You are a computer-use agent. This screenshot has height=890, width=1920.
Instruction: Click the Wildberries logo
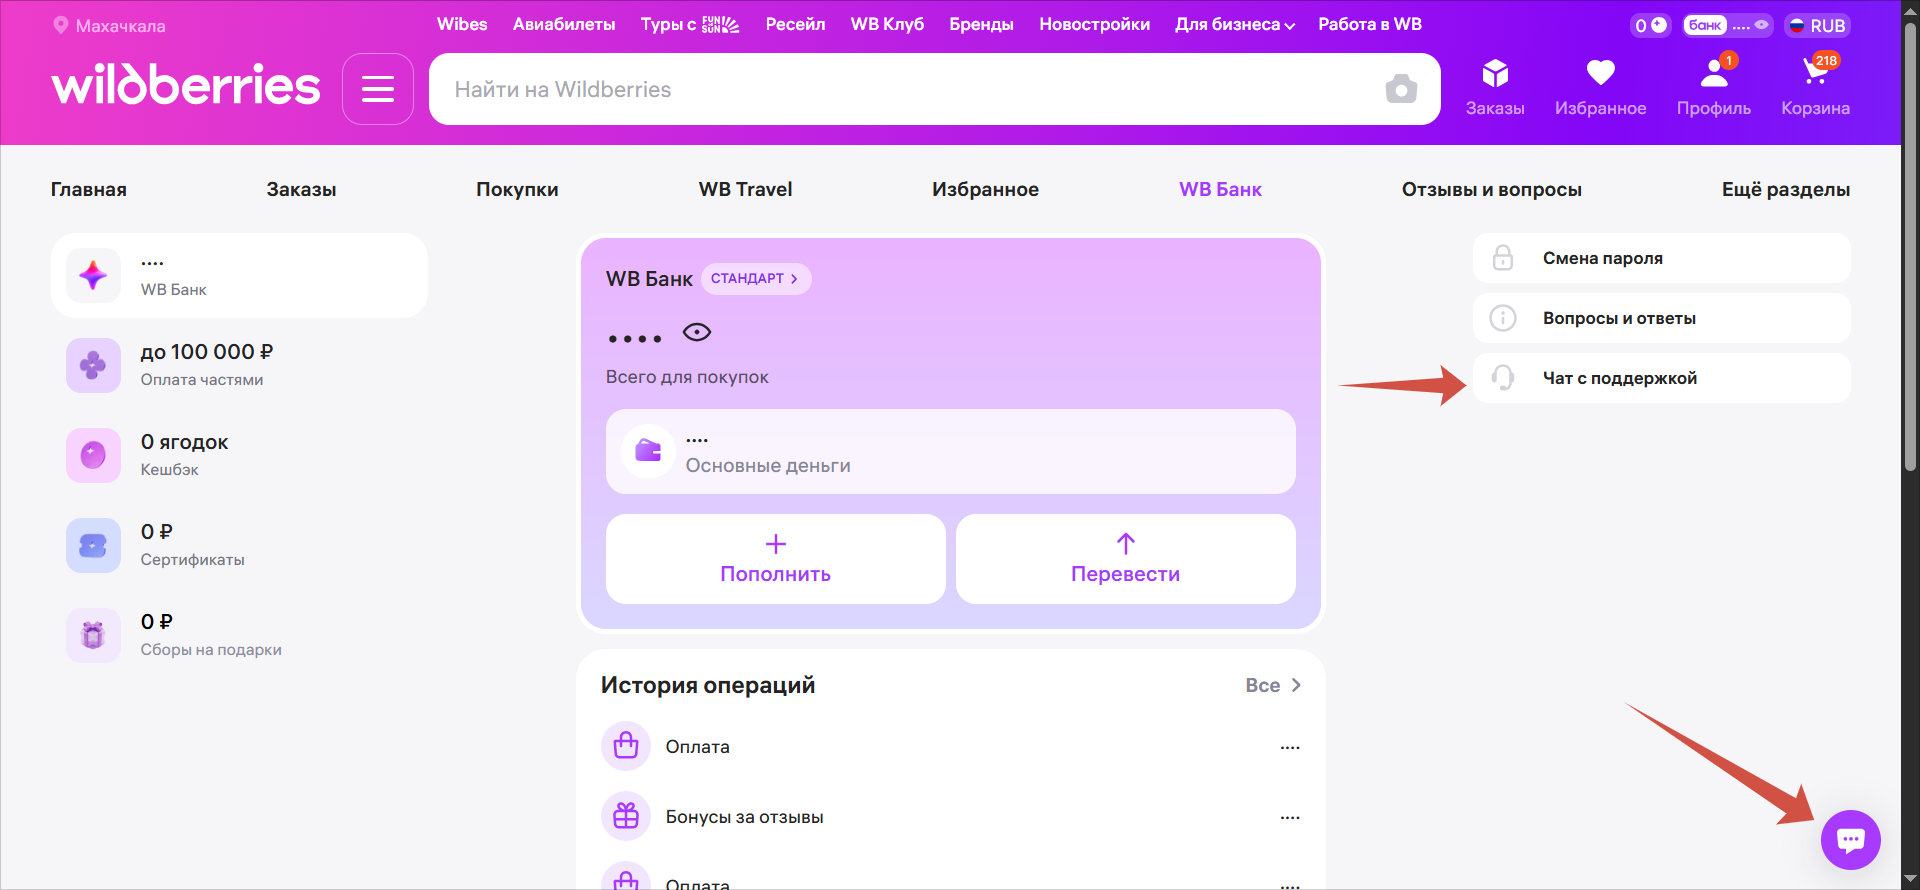pyautogui.click(x=186, y=86)
